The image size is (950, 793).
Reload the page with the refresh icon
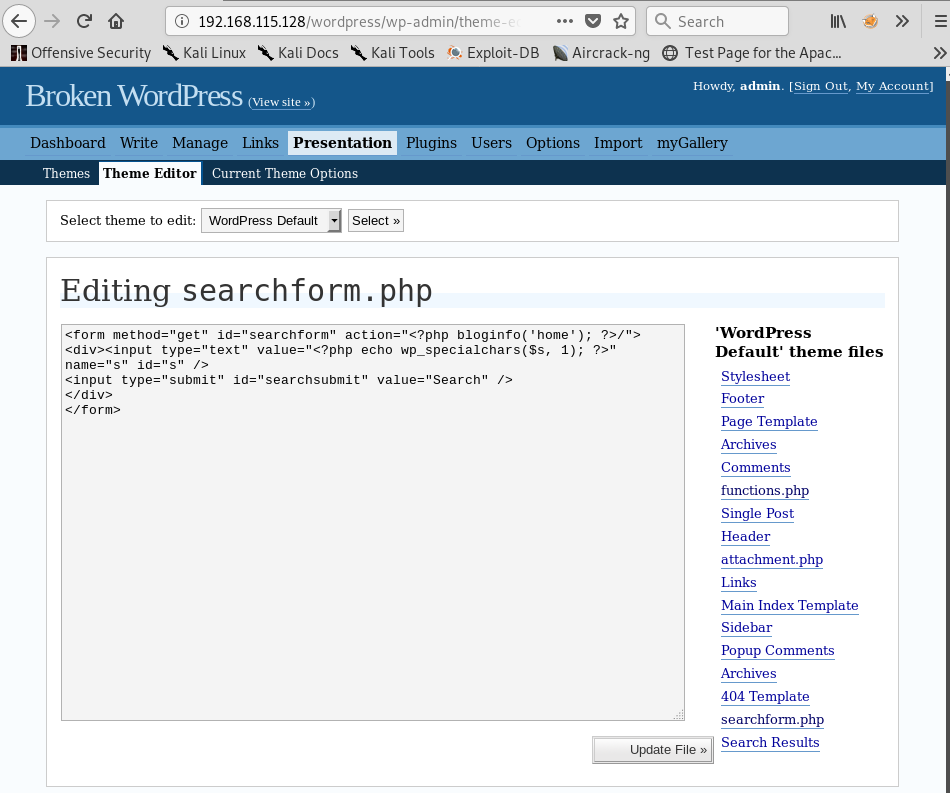tap(84, 21)
